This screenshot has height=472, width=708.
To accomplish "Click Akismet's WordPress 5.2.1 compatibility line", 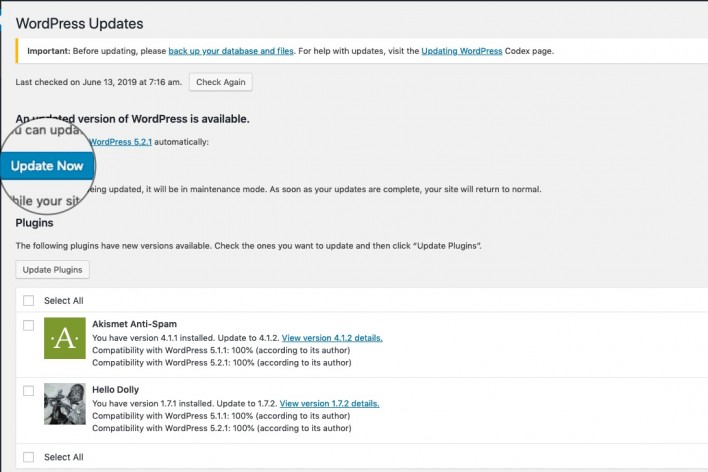I will (x=222, y=363).
